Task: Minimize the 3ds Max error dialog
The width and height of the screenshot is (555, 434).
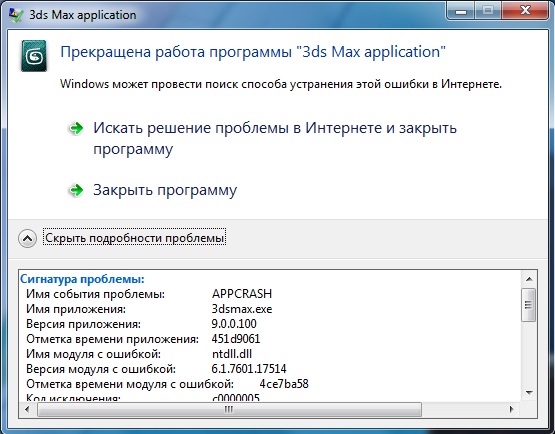Action: click(460, 12)
